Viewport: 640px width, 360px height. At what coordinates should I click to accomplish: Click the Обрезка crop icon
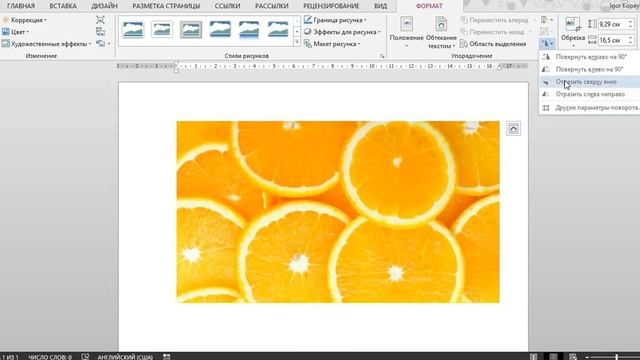click(573, 24)
